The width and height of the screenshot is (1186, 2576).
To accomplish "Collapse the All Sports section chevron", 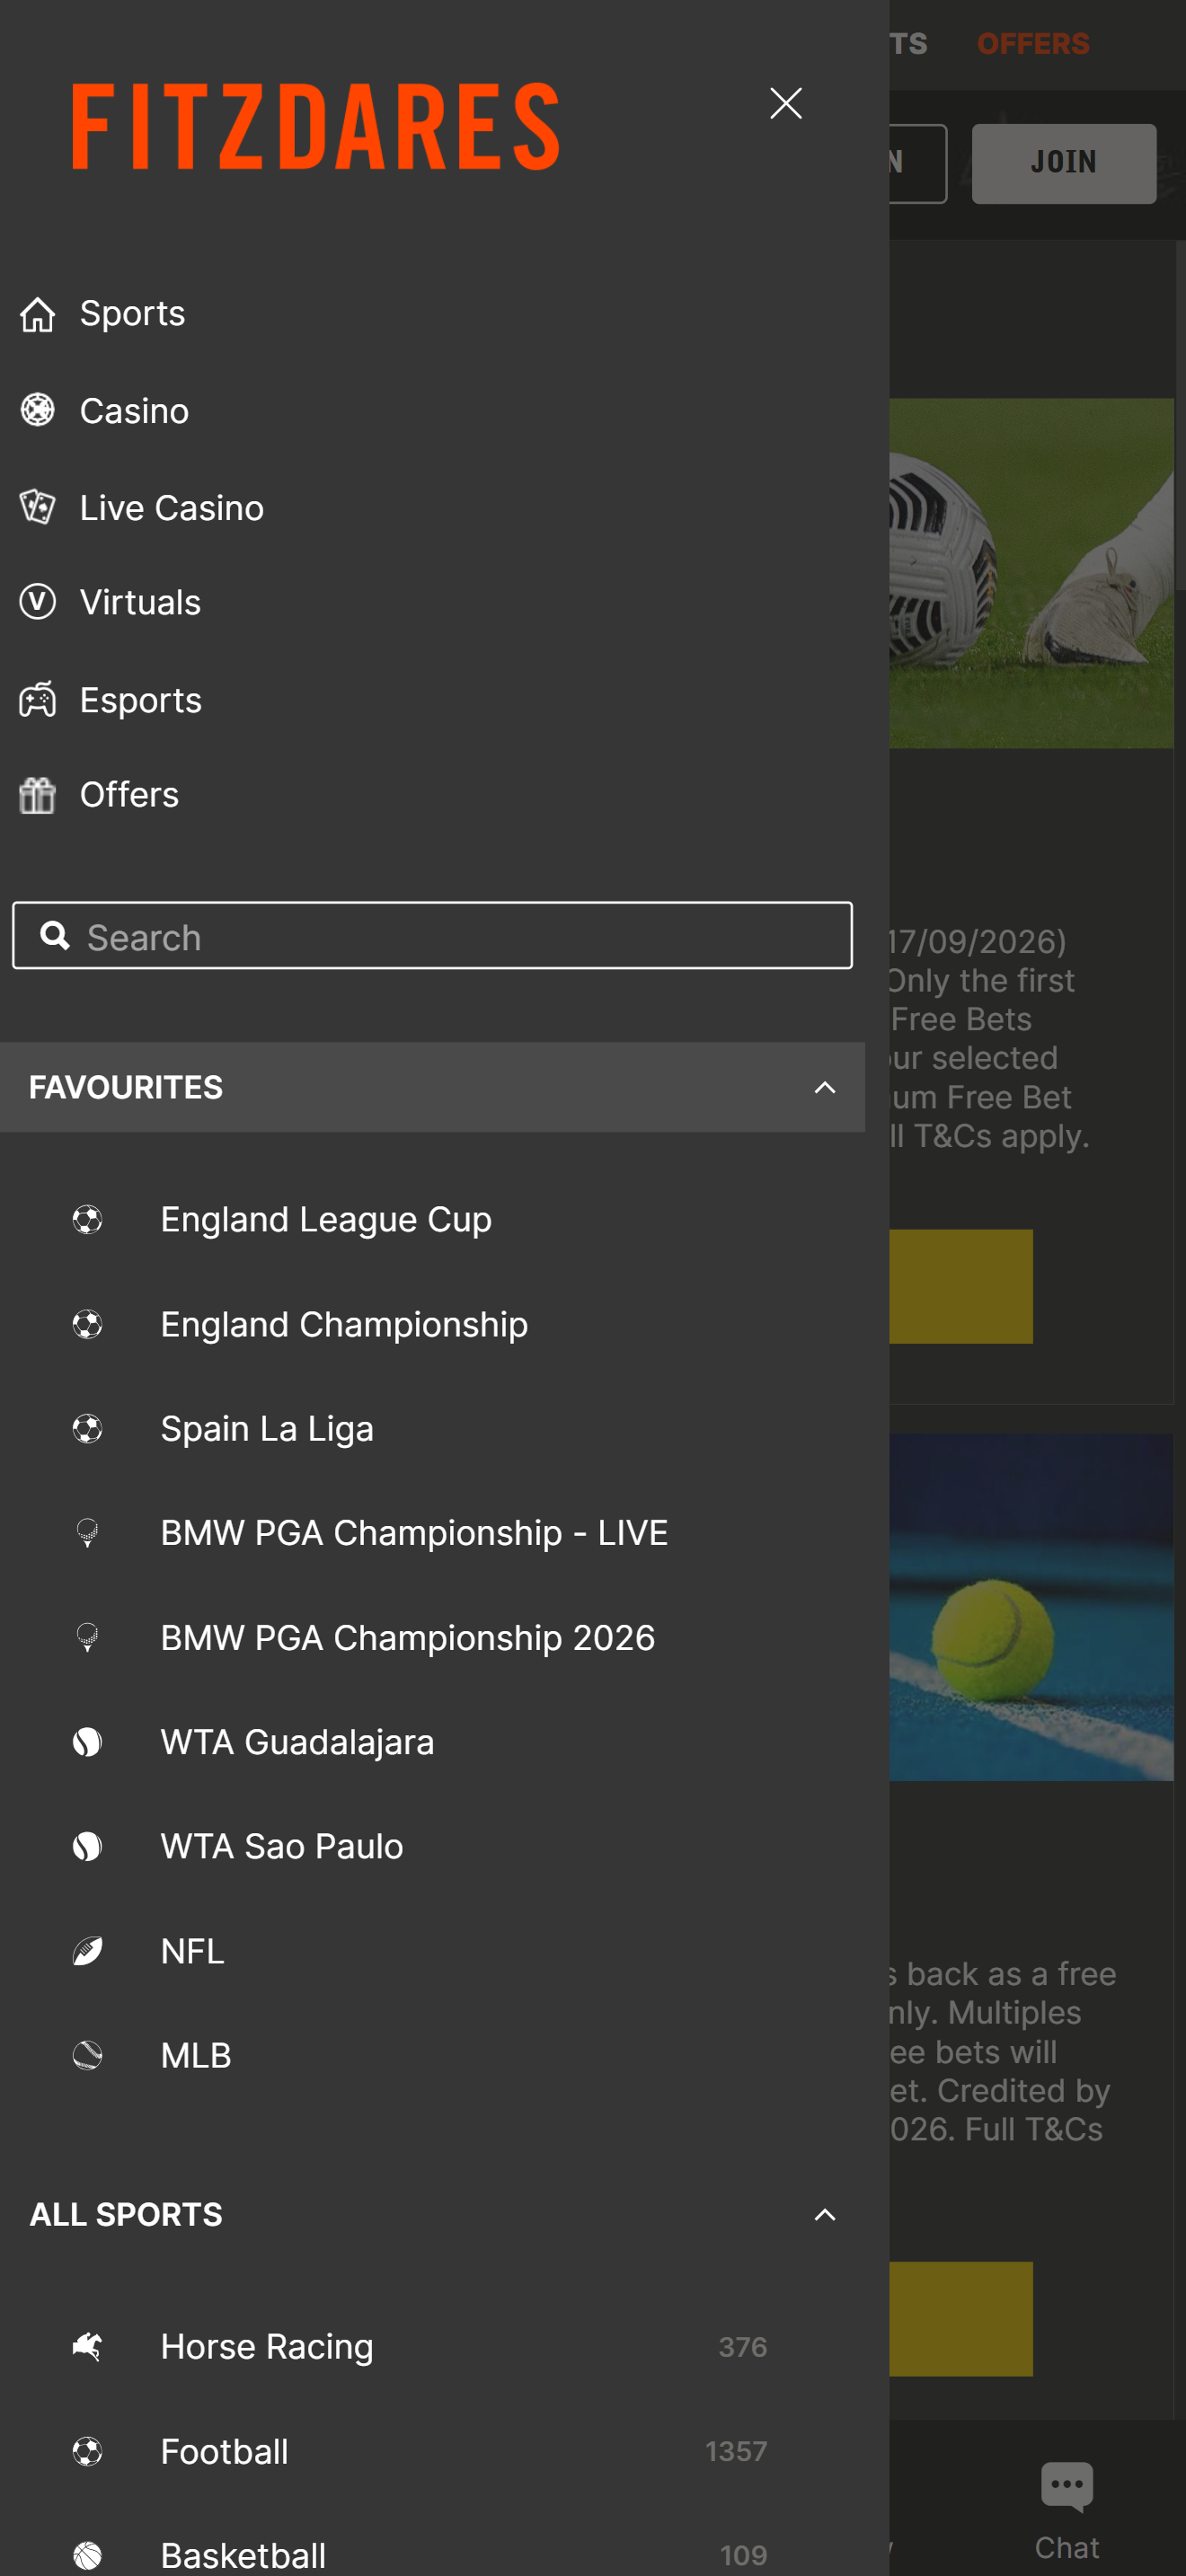I will click(824, 2215).
